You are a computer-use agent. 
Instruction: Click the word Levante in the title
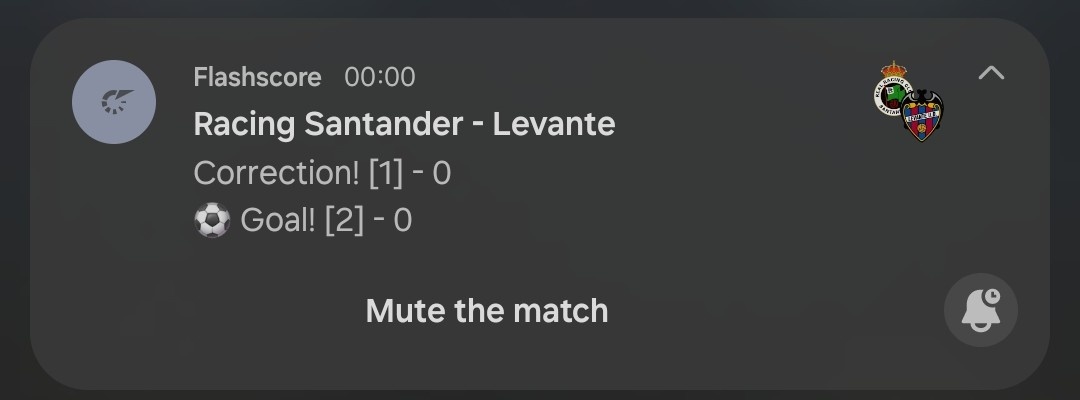[554, 124]
